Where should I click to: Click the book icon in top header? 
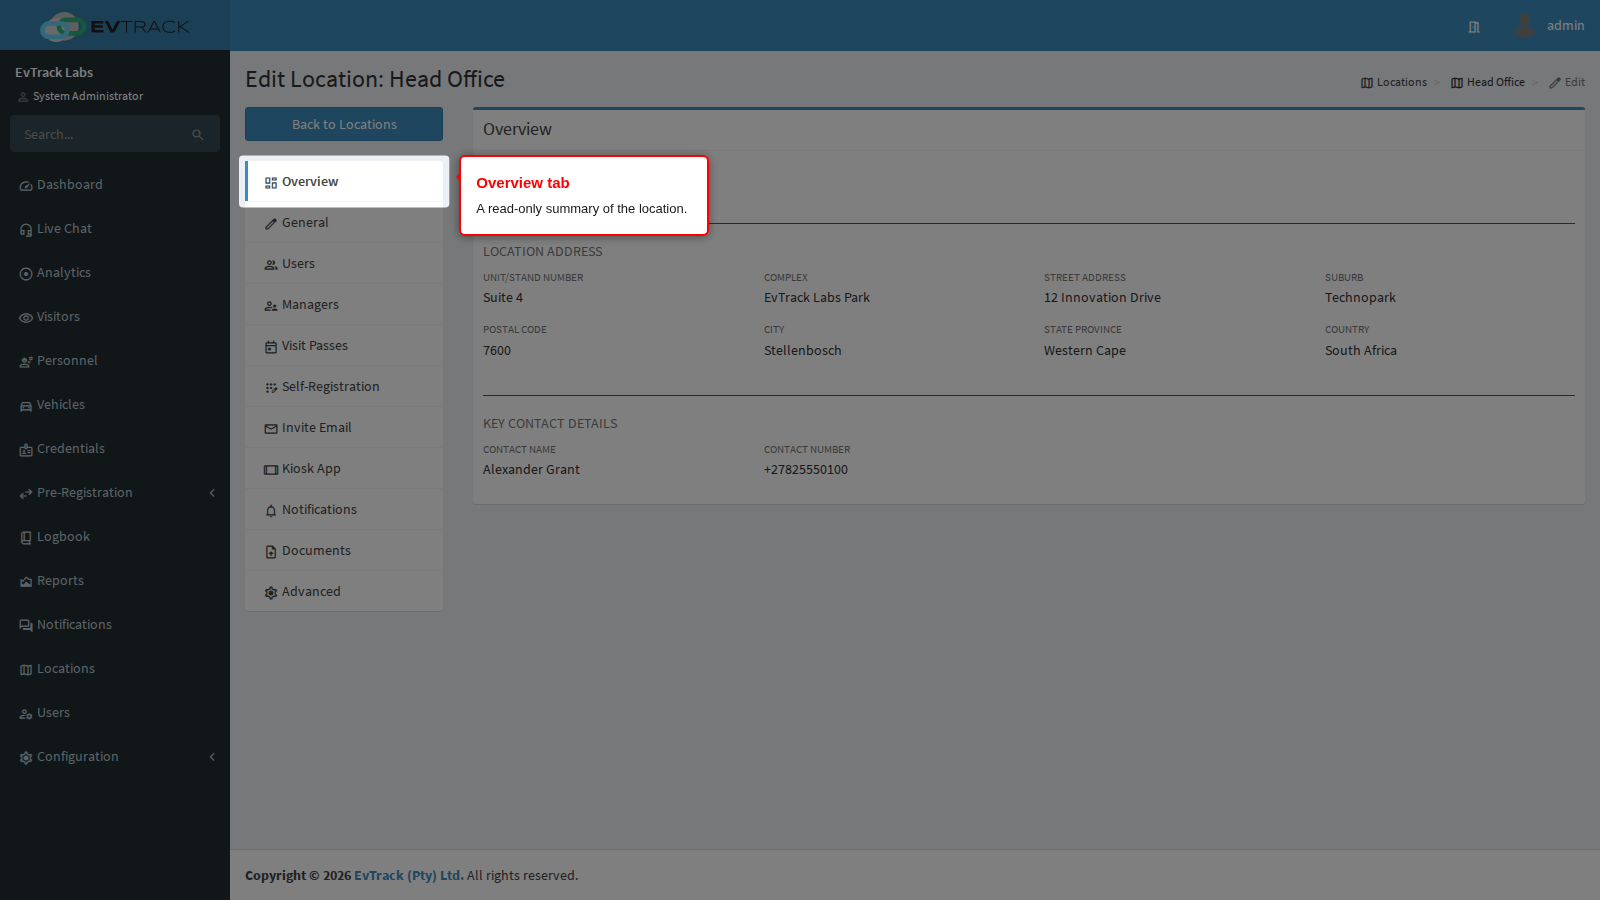[x=1474, y=27]
